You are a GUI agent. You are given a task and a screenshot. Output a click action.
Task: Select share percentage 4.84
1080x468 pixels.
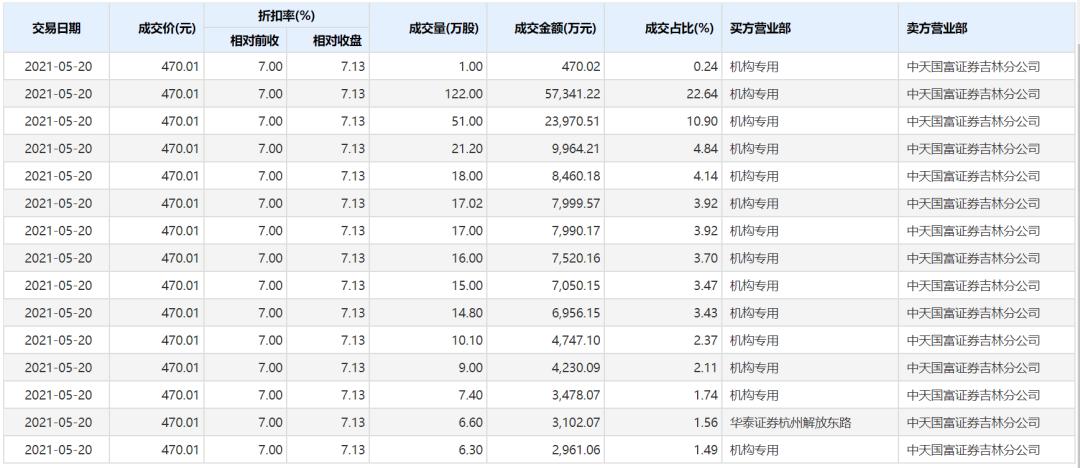point(705,149)
